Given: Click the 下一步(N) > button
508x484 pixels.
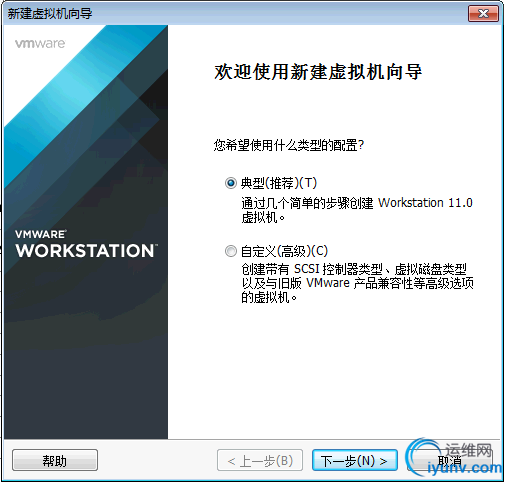Looking at the screenshot, I should (x=355, y=461).
